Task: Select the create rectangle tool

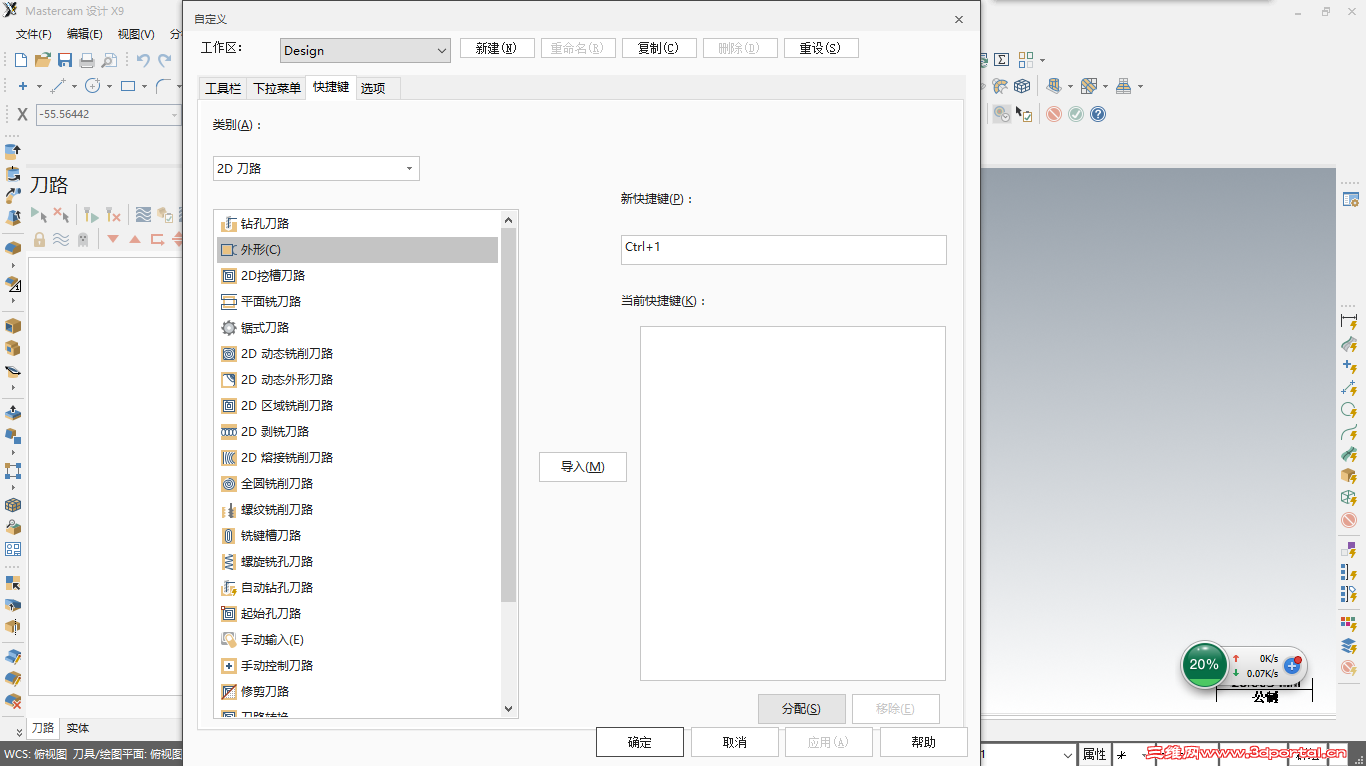Action: coord(128,86)
